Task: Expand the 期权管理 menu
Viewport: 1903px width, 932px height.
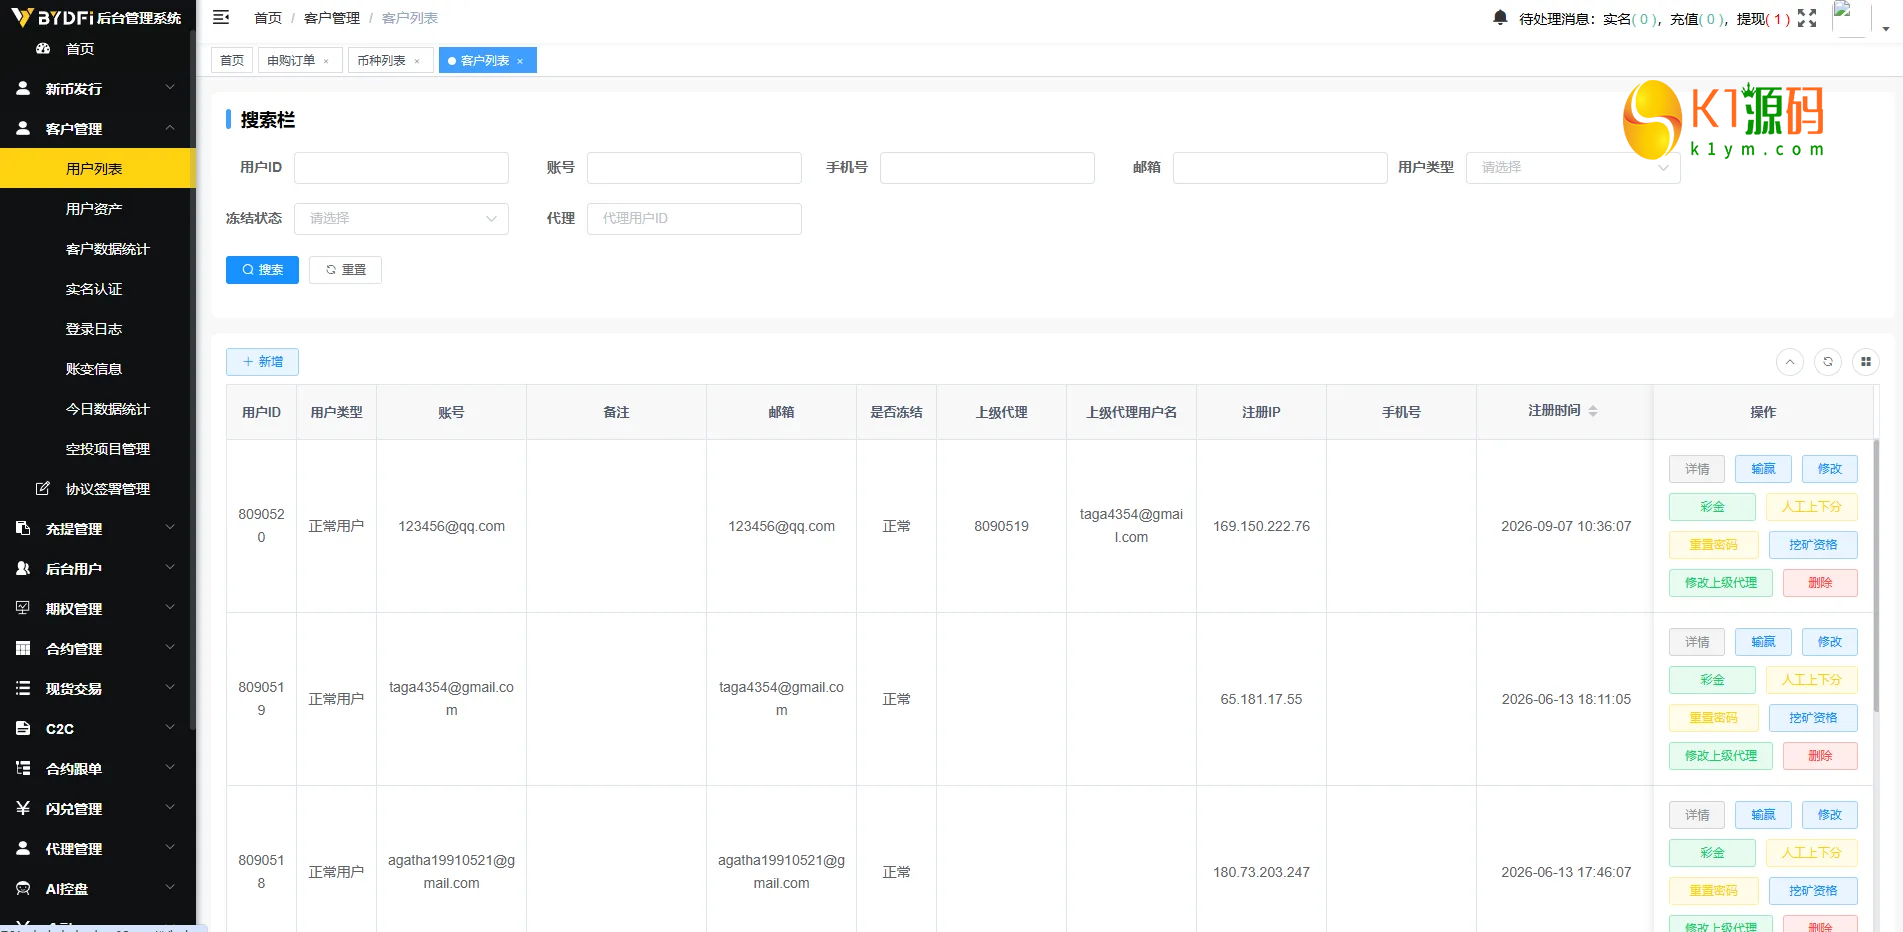Action: coord(170,608)
